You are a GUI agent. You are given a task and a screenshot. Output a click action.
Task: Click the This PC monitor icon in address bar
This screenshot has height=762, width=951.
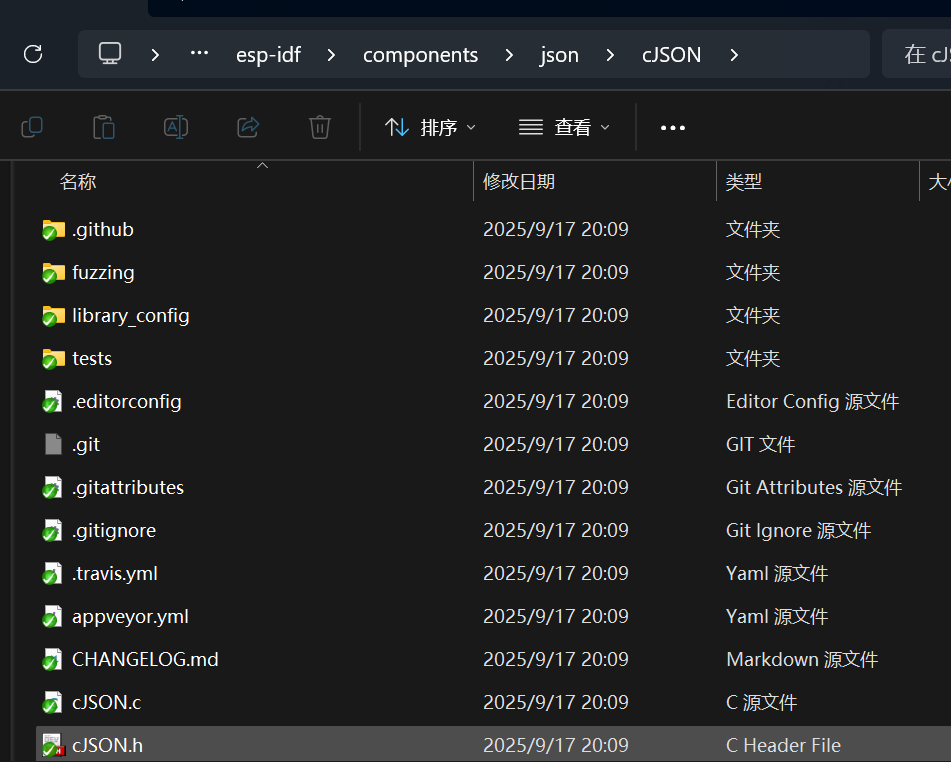click(110, 53)
